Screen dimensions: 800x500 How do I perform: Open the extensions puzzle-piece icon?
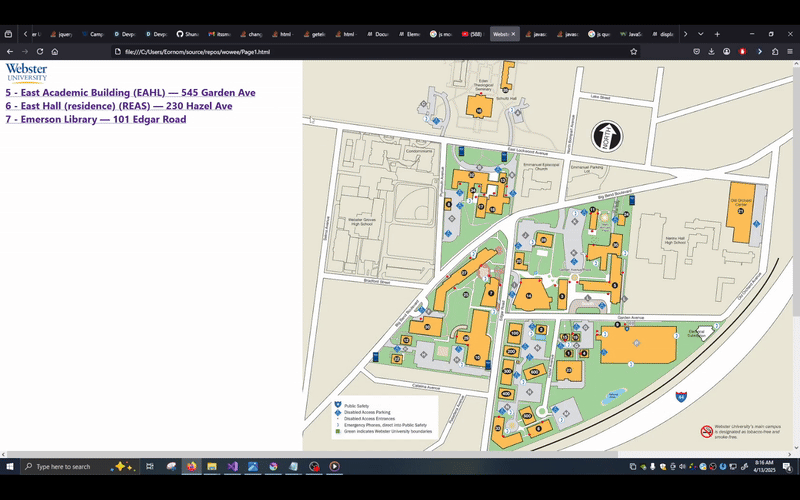(x=775, y=52)
